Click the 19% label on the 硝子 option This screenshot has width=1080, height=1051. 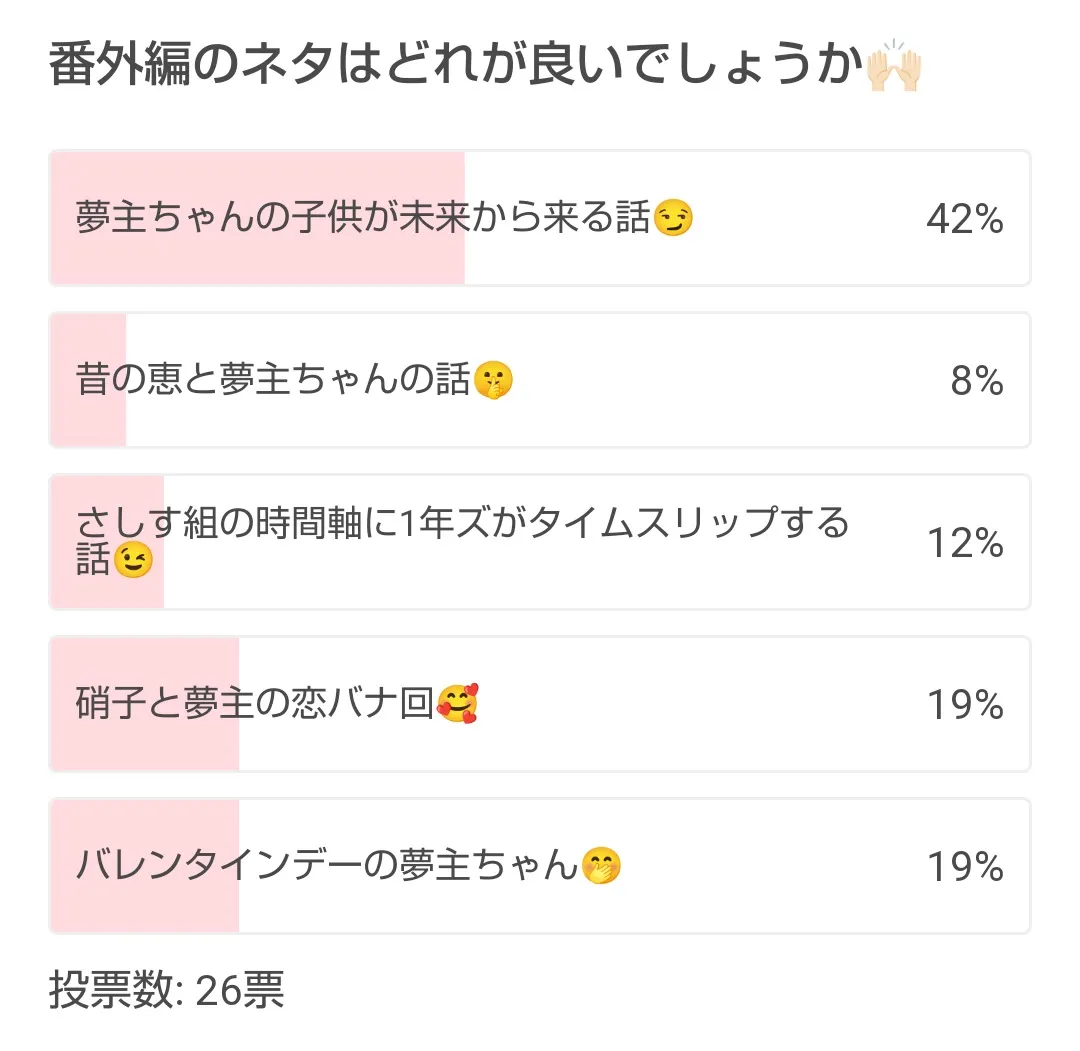(x=964, y=705)
